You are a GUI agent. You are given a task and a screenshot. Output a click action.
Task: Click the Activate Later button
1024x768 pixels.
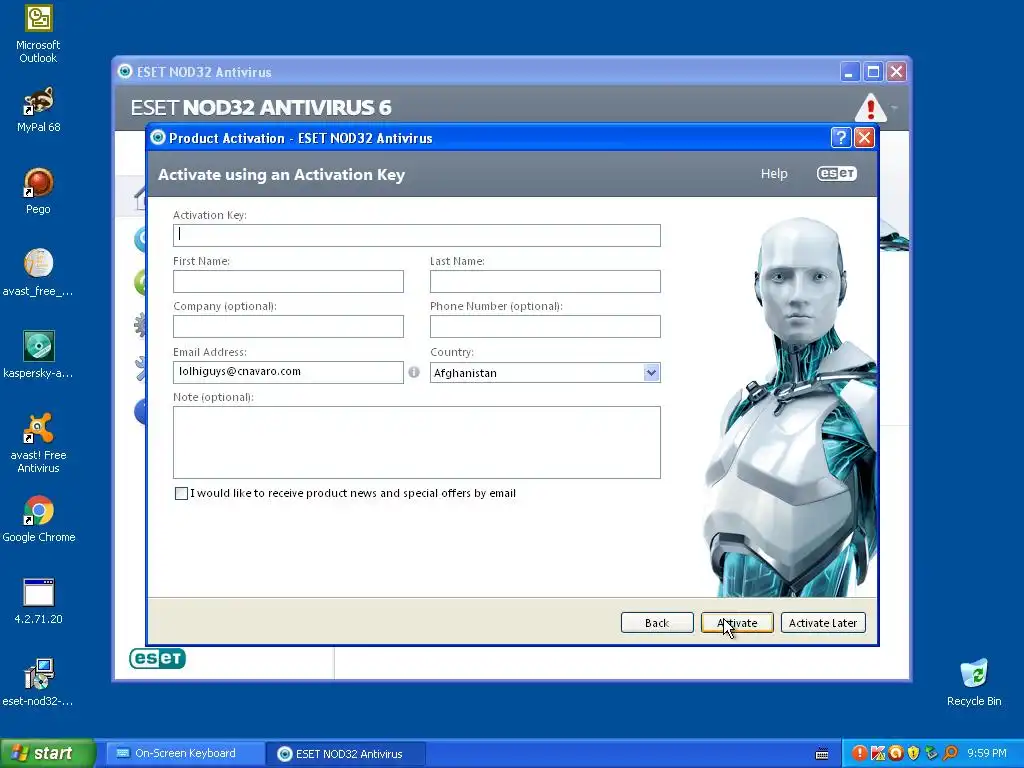click(x=823, y=623)
